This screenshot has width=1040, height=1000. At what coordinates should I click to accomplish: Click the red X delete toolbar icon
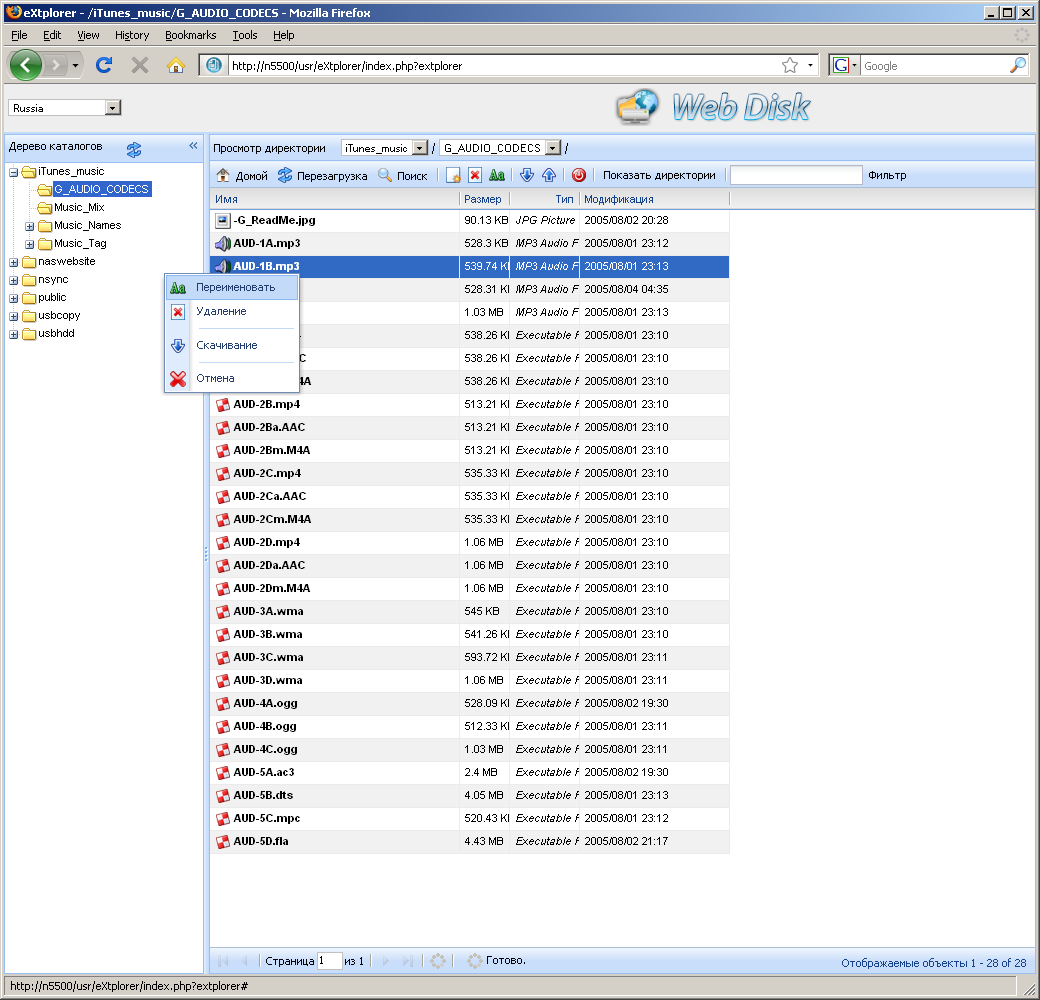[x=475, y=175]
